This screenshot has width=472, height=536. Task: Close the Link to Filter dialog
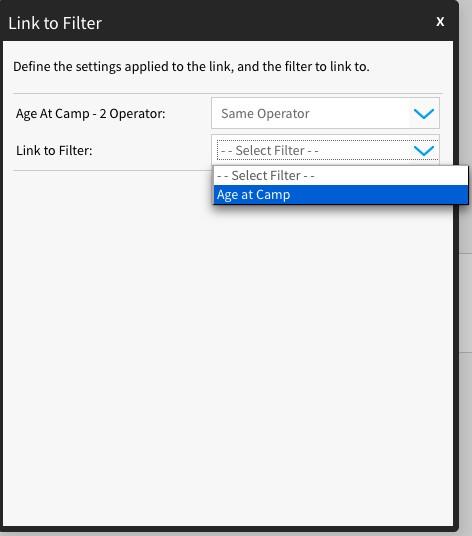point(440,22)
